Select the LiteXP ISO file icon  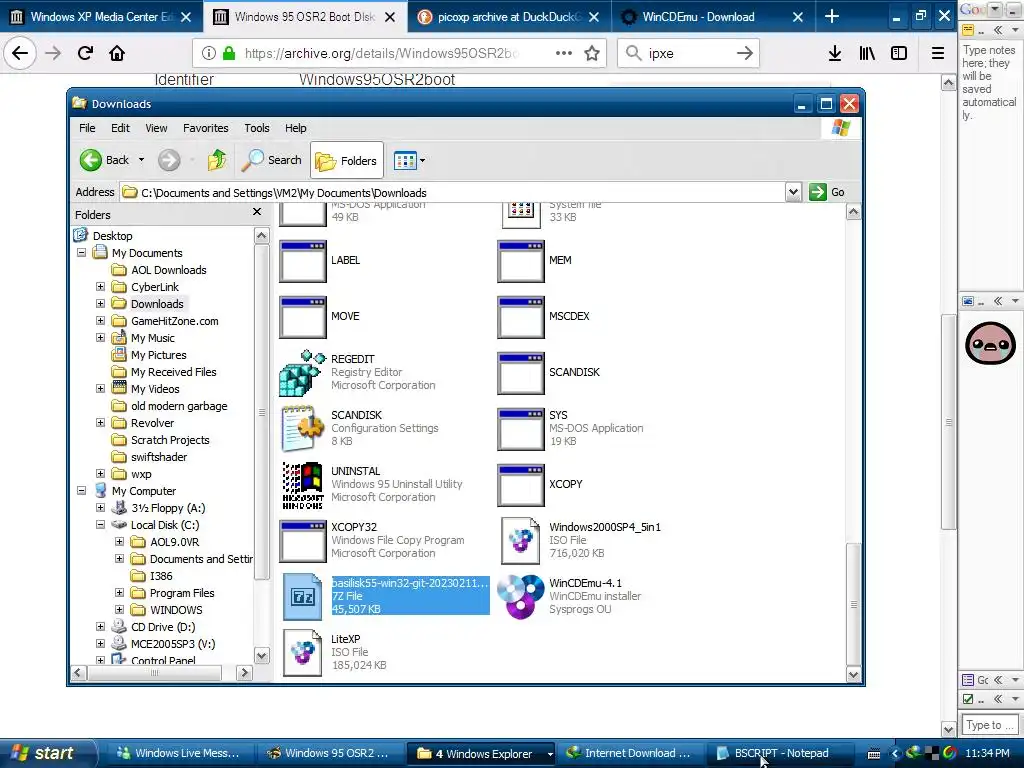tap(302, 652)
